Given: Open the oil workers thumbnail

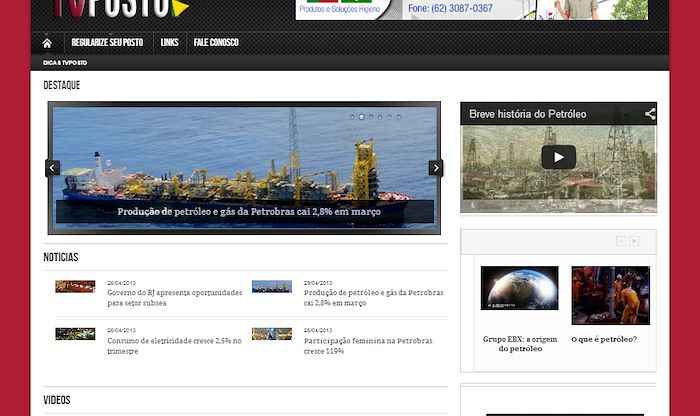Looking at the screenshot, I should click(611, 295).
